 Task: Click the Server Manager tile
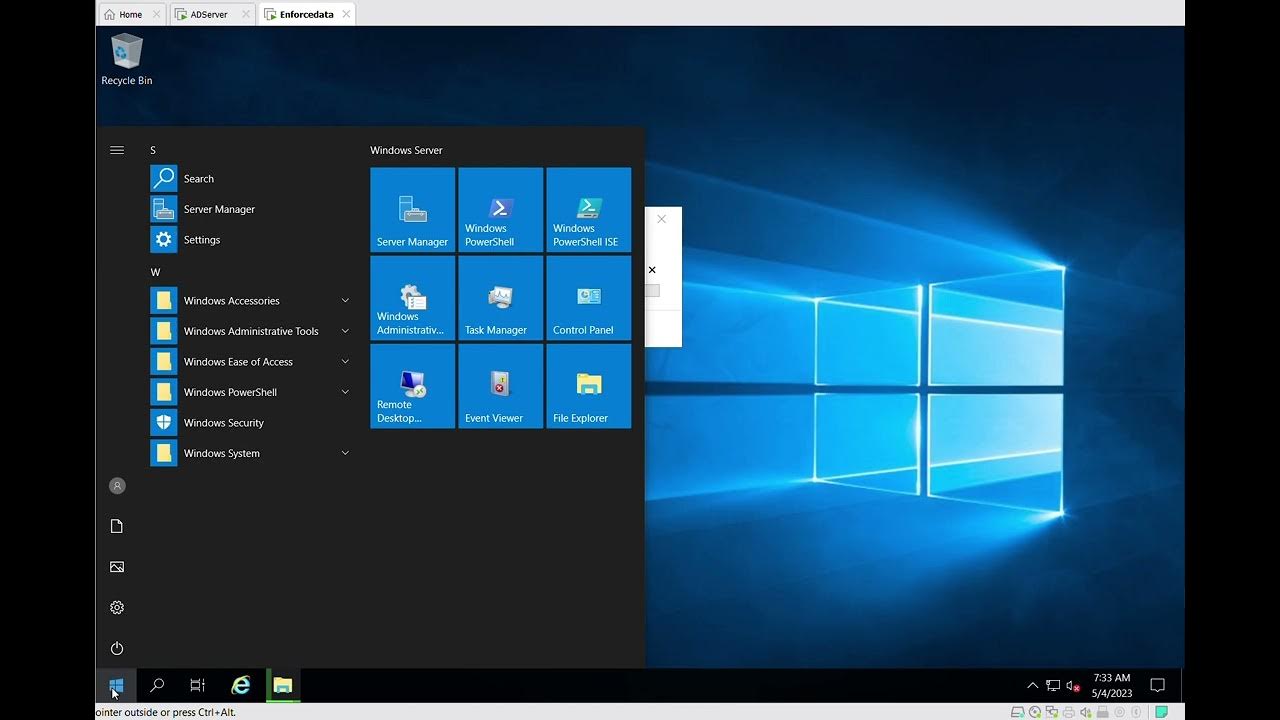[x=412, y=210]
